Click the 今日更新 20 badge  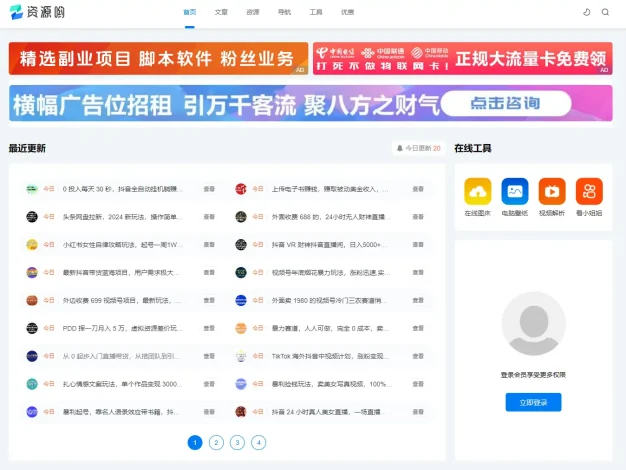point(419,148)
